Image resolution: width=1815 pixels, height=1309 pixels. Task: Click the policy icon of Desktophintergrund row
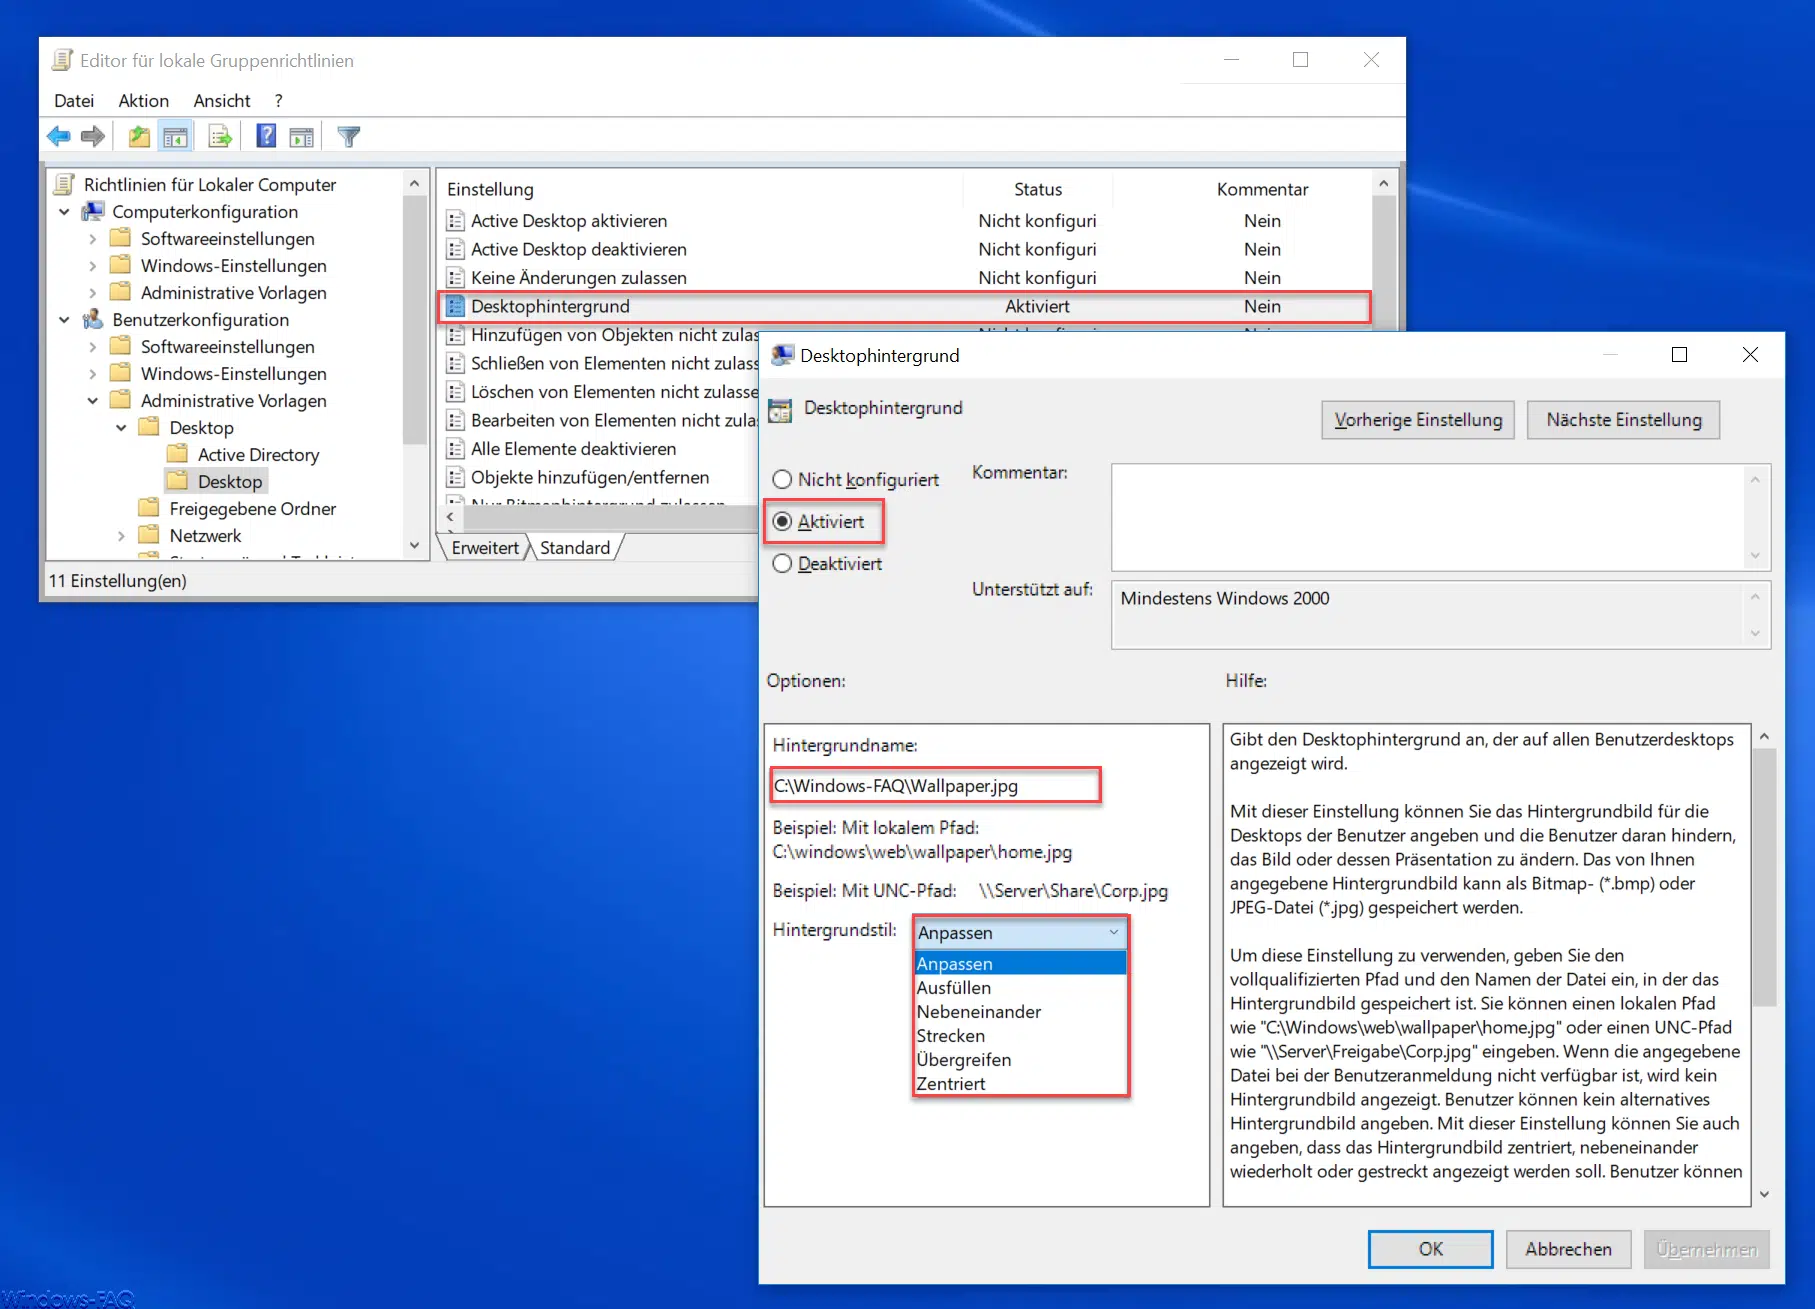[455, 306]
